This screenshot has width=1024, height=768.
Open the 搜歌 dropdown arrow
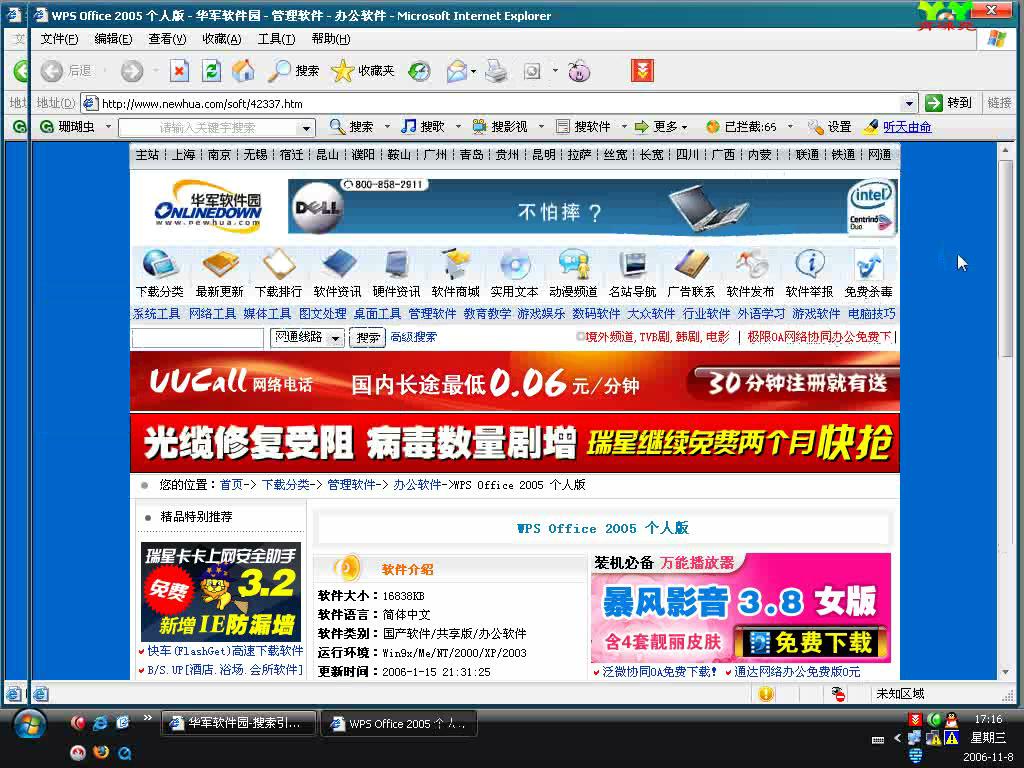pyautogui.click(x=458, y=127)
